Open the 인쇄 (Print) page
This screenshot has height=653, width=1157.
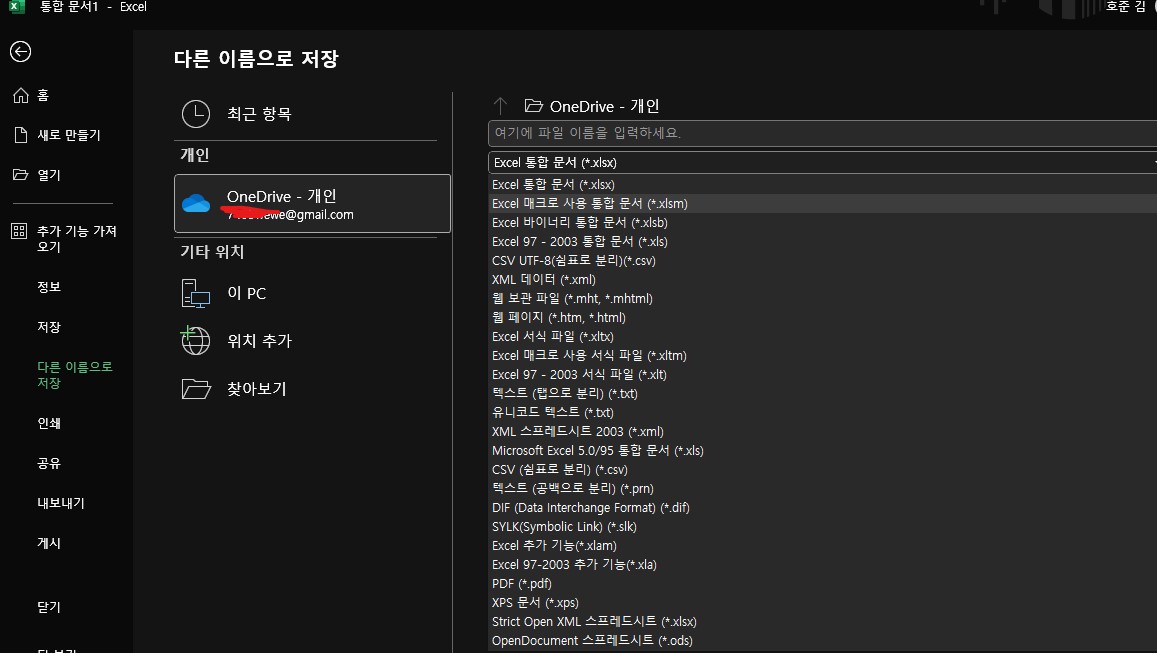(49, 423)
